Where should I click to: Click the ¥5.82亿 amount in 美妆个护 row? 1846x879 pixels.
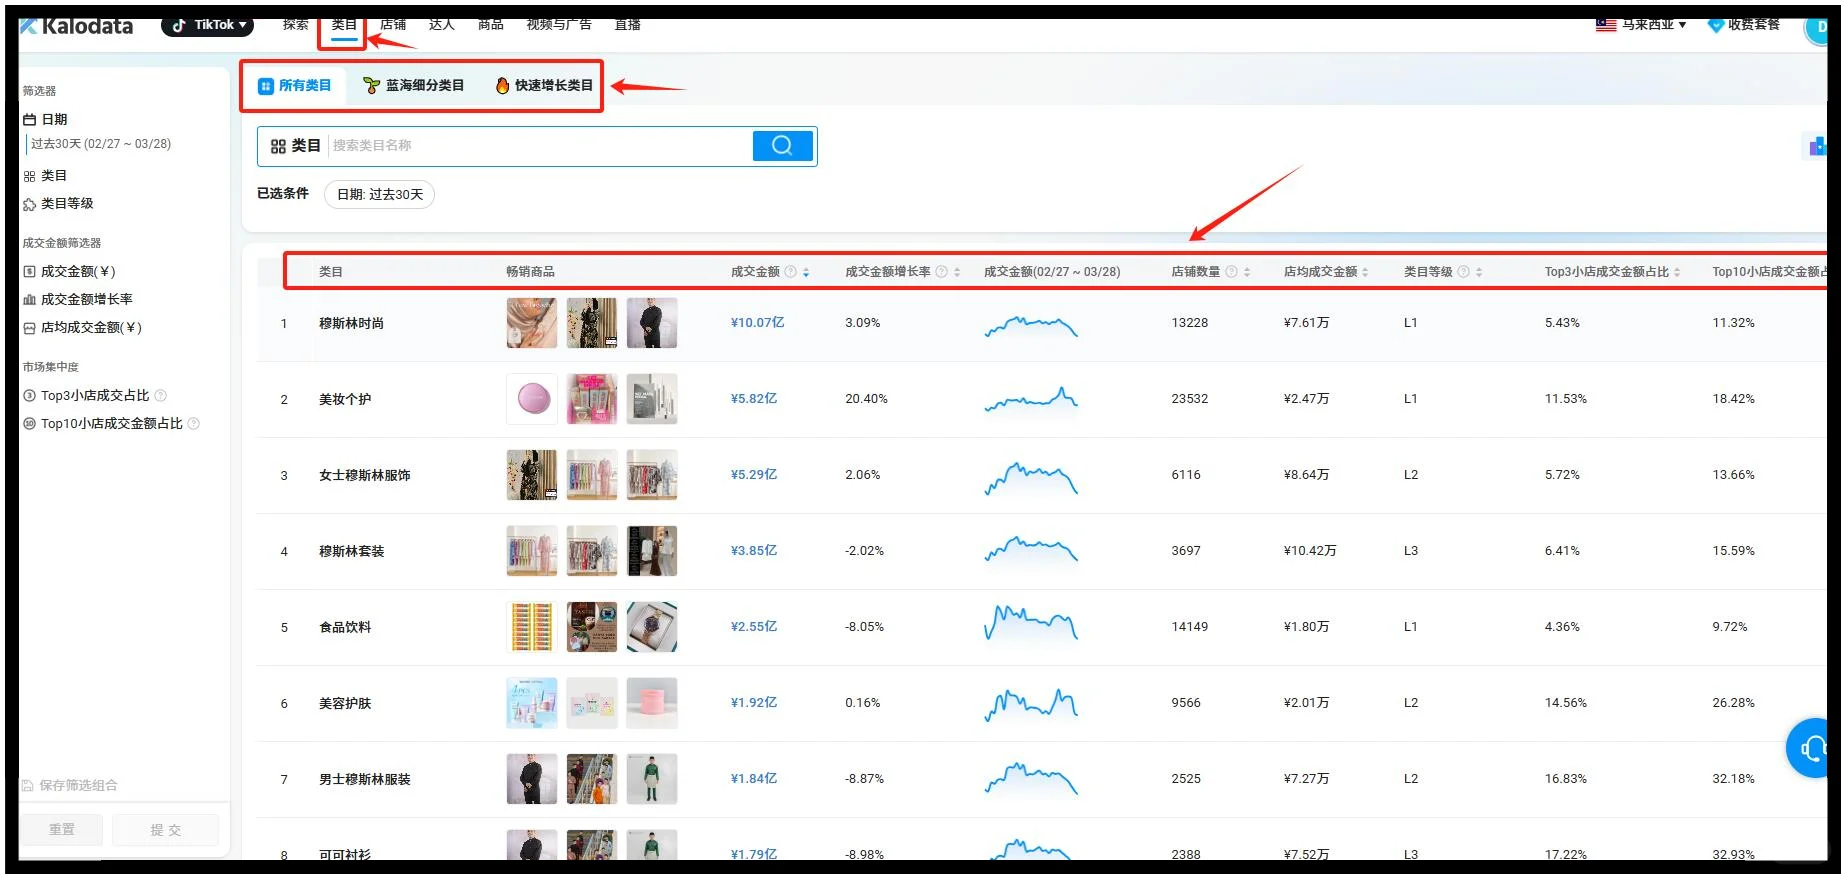(x=754, y=399)
